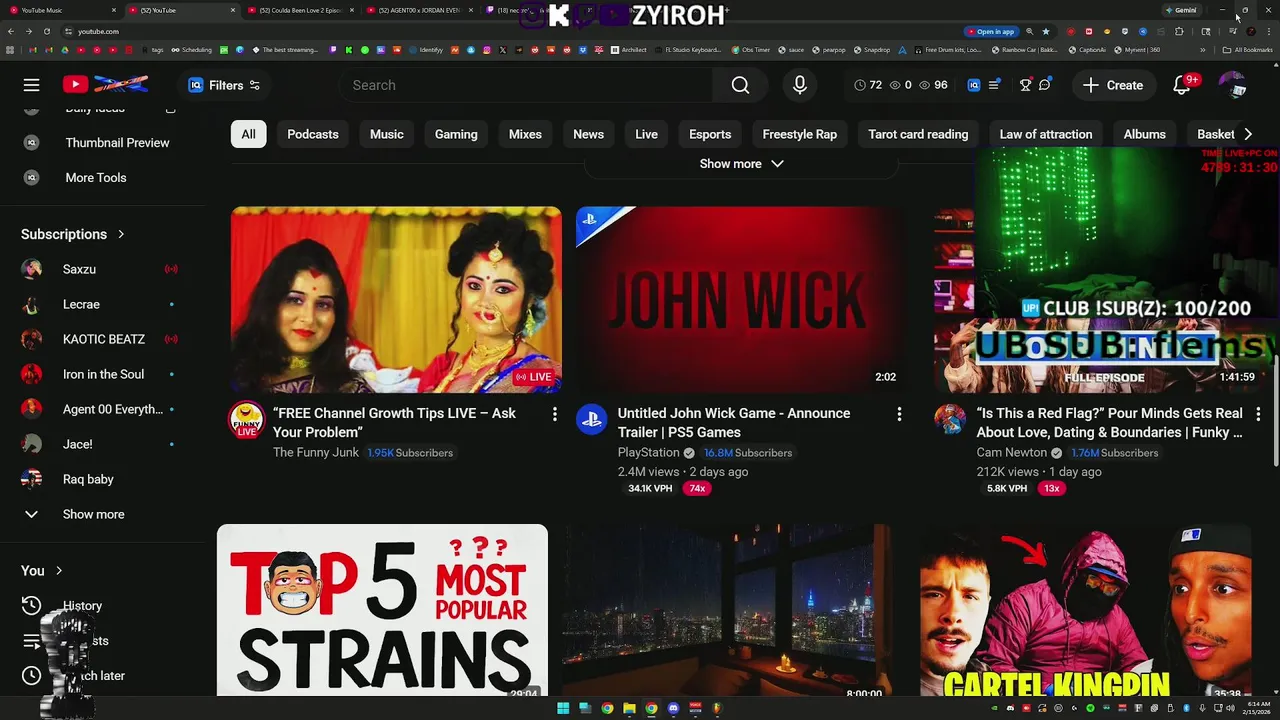Image resolution: width=1280 pixels, height=720 pixels.
Task: Click the Open in app address-bar button
Action: [991, 31]
